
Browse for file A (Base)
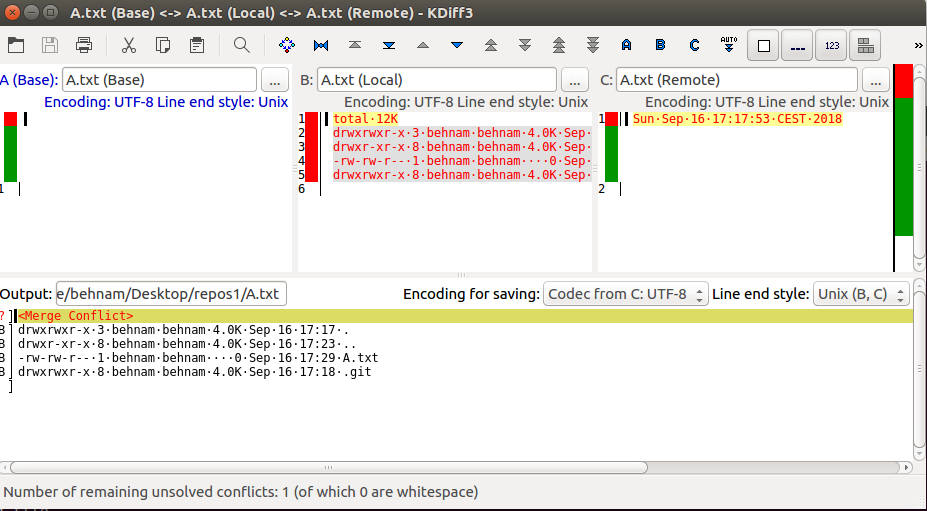(x=275, y=80)
